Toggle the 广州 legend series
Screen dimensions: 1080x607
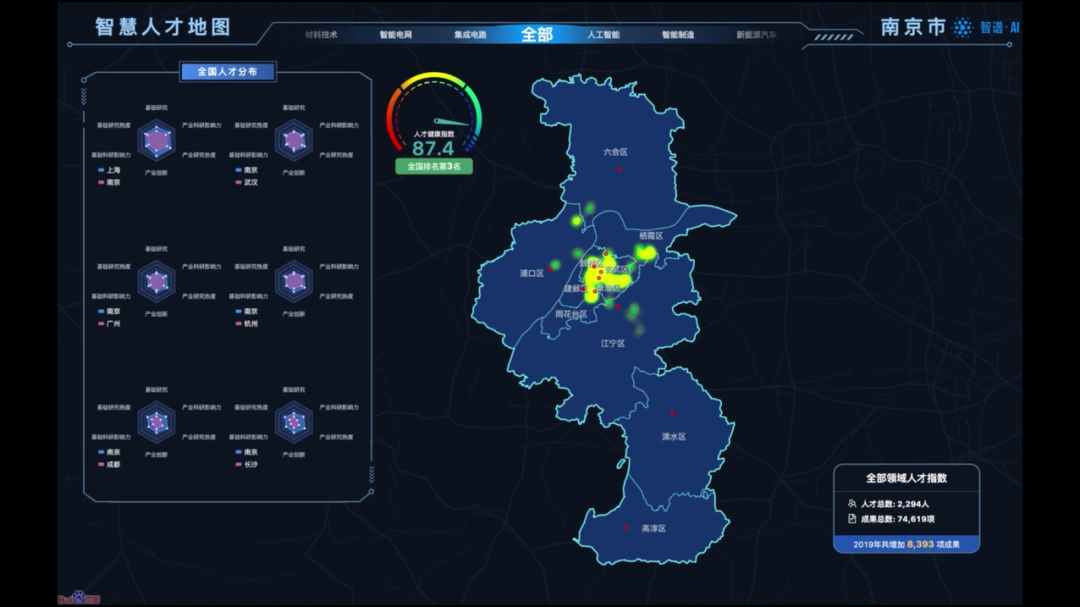(109, 324)
